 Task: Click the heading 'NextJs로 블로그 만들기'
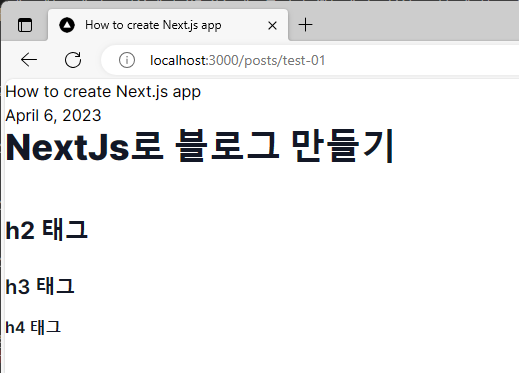(x=200, y=146)
